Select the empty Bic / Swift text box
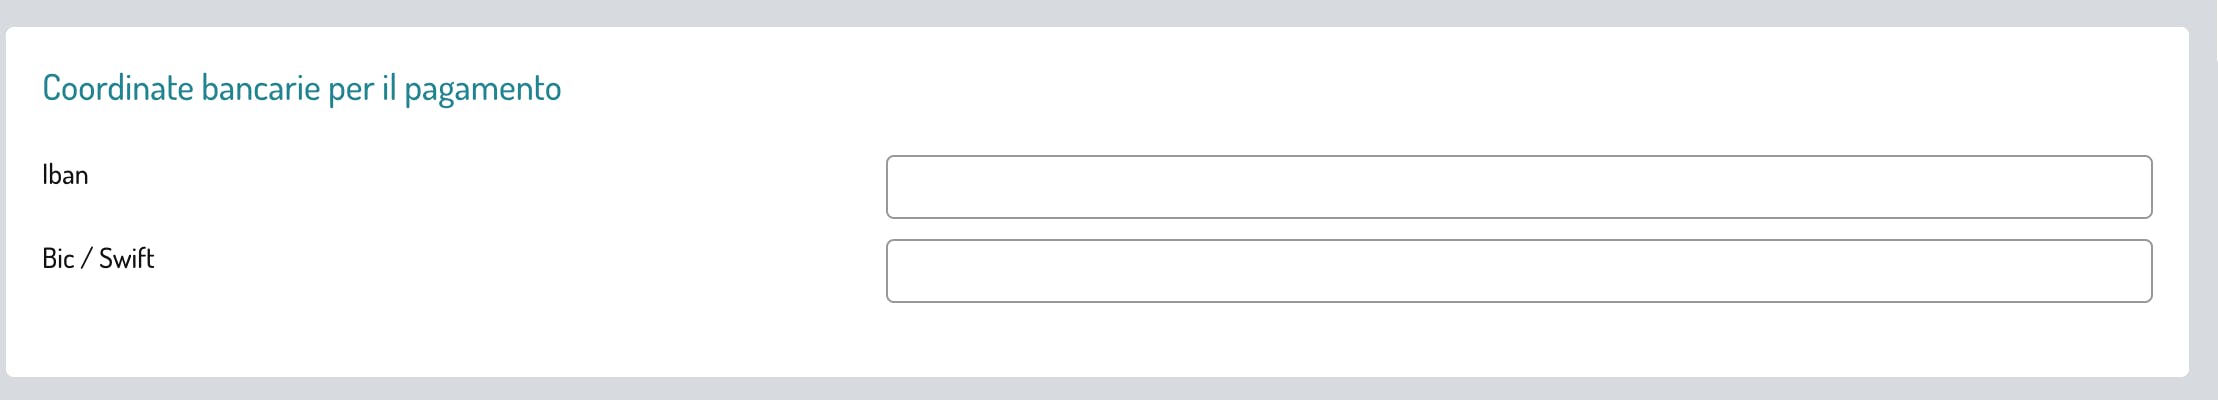Image resolution: width=2218 pixels, height=400 pixels. click(x=1519, y=271)
